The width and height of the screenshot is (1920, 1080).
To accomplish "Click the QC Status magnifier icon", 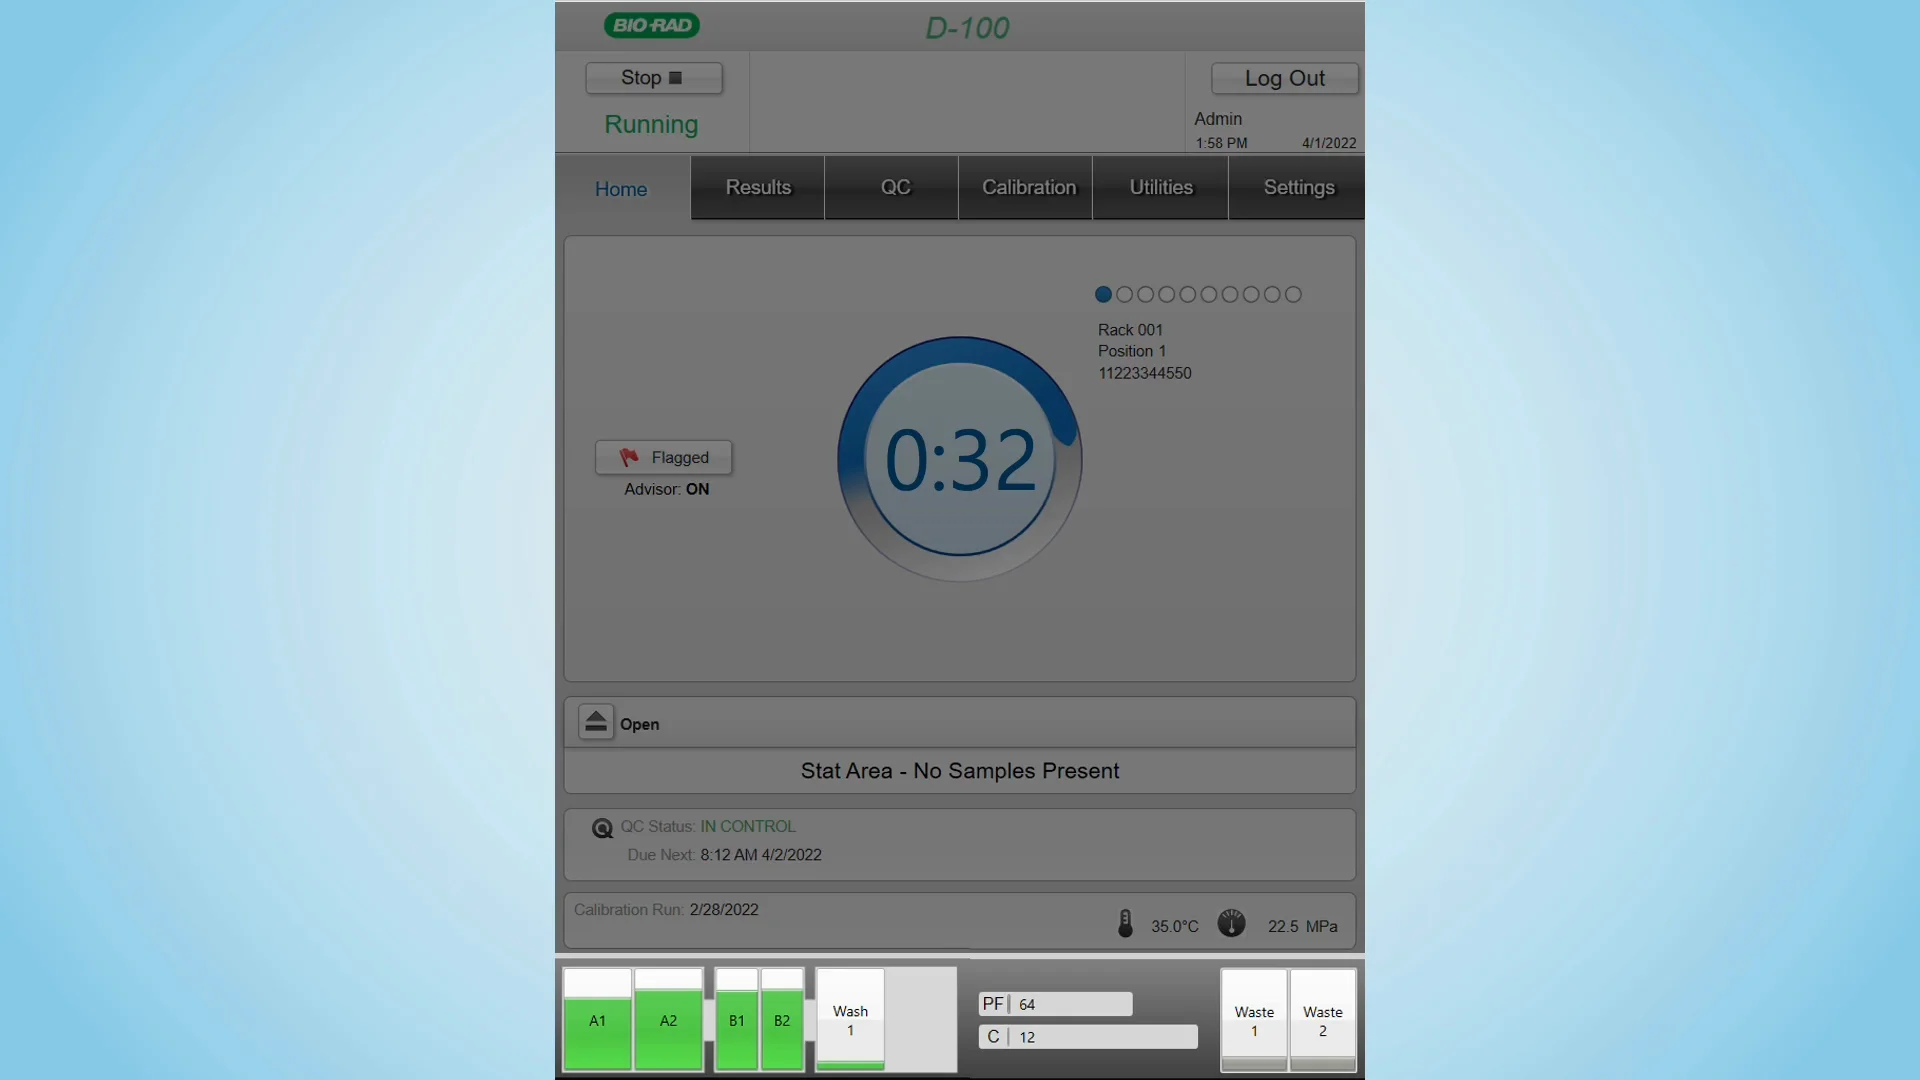I will [602, 828].
